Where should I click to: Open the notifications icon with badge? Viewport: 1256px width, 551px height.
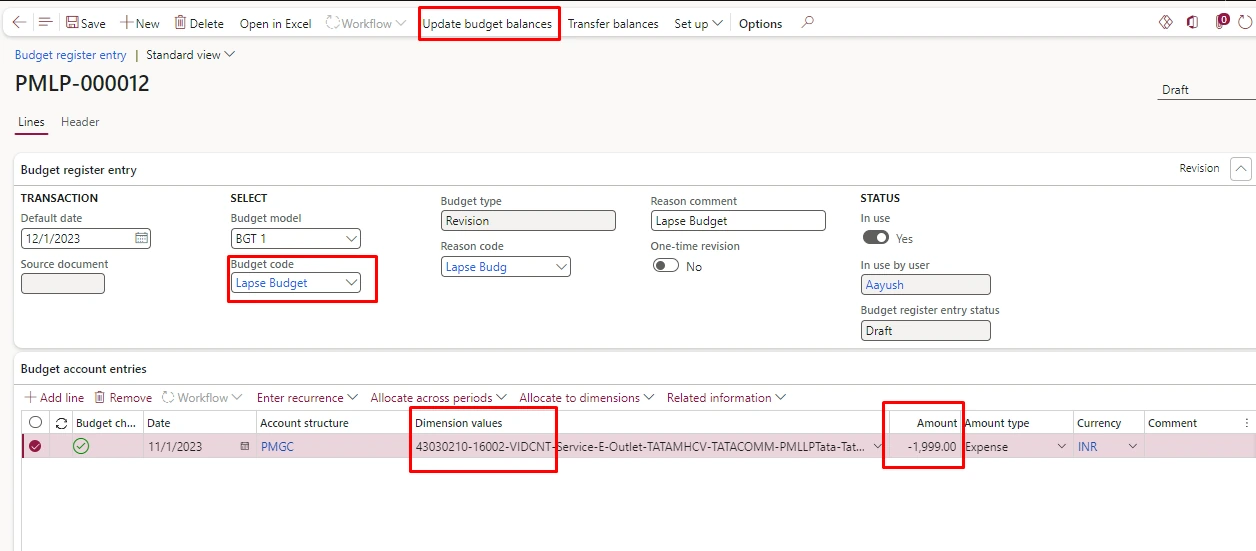(x=1222, y=21)
